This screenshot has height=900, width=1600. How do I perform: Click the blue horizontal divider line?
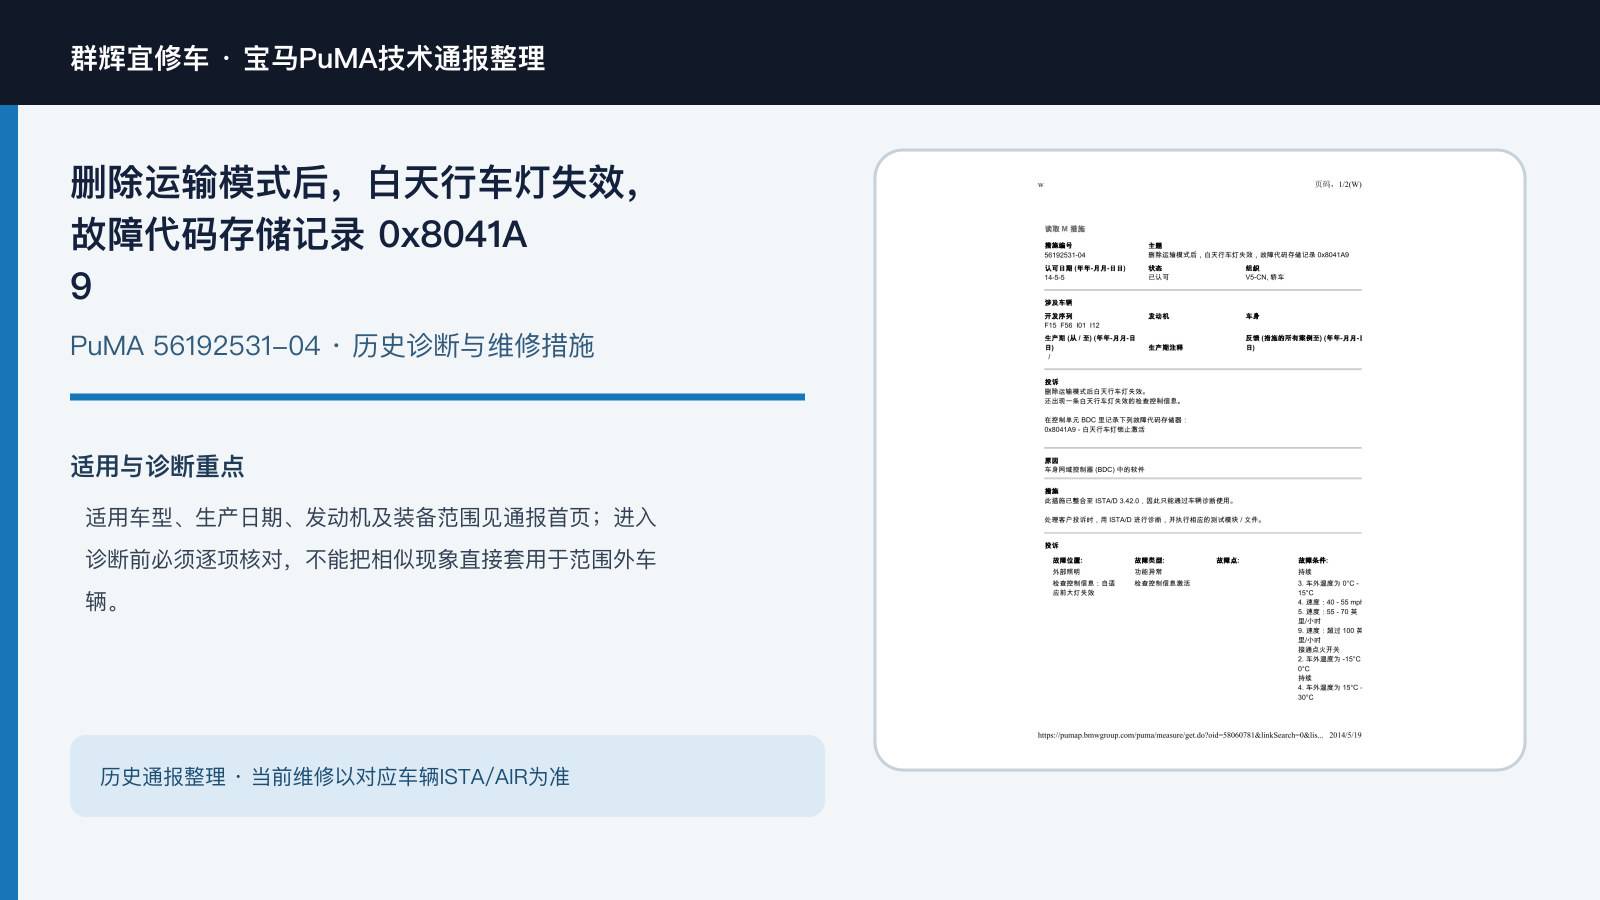pos(437,397)
